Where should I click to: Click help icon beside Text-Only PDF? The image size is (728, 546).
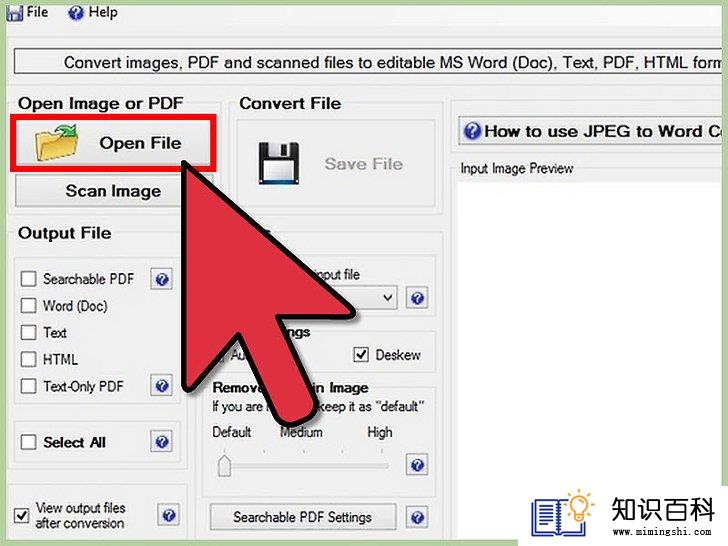162,386
